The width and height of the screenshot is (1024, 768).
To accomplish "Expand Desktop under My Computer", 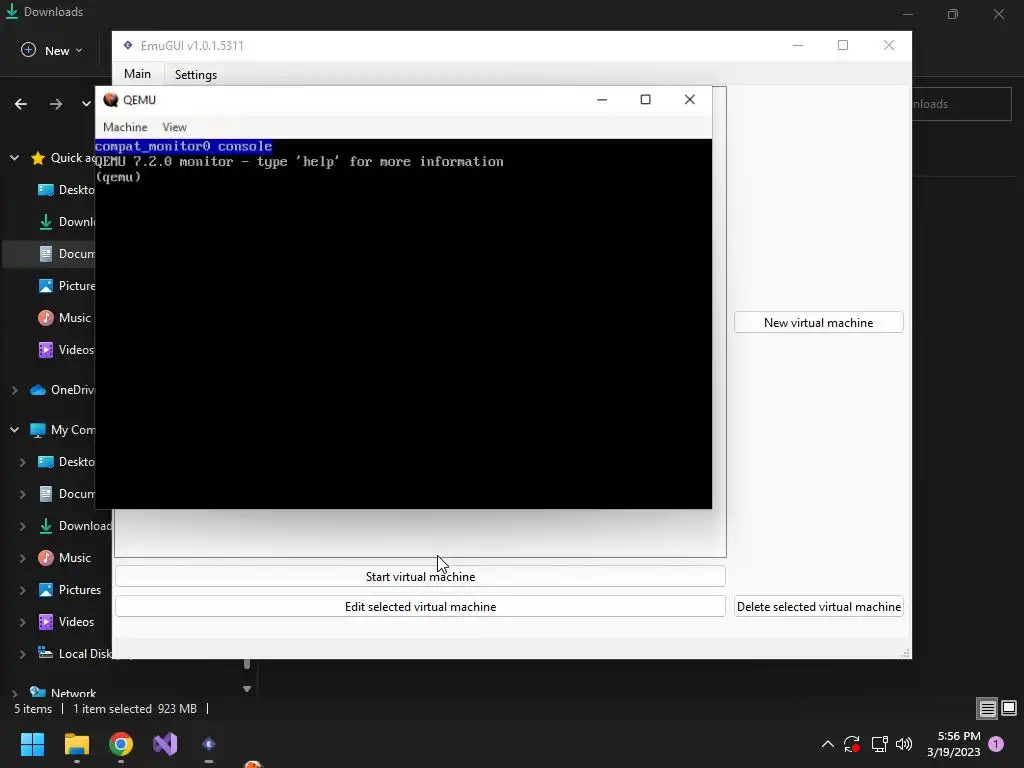I will pos(22,462).
